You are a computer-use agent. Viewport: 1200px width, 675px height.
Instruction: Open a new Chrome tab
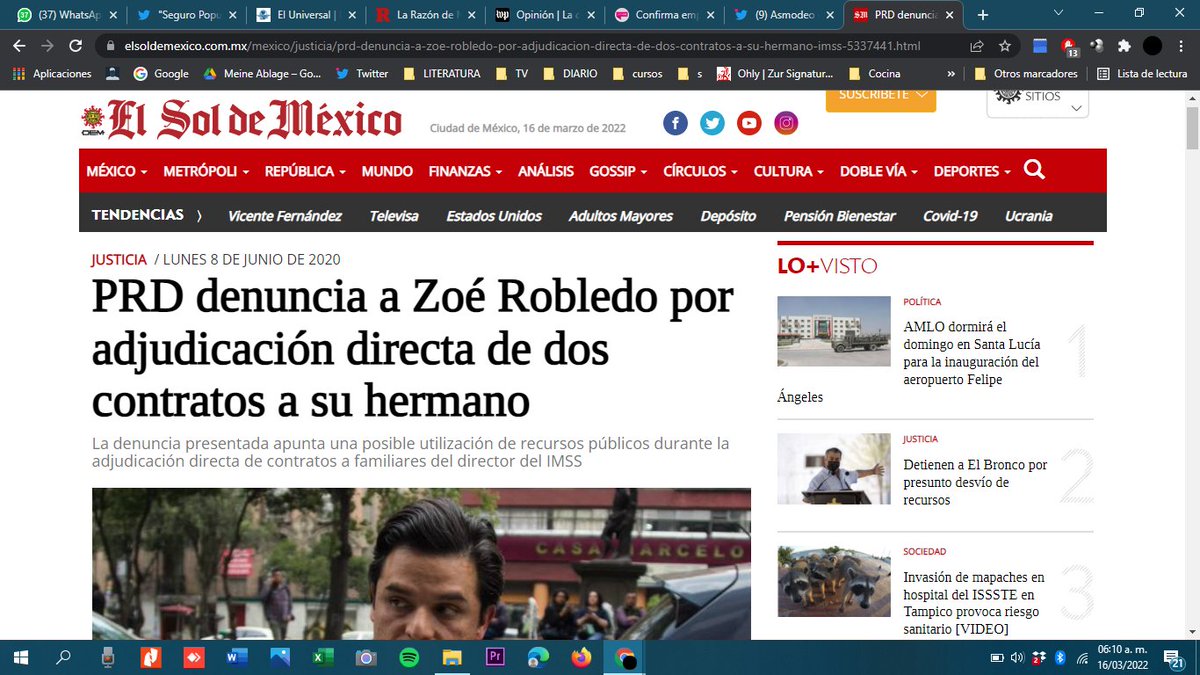tap(983, 15)
